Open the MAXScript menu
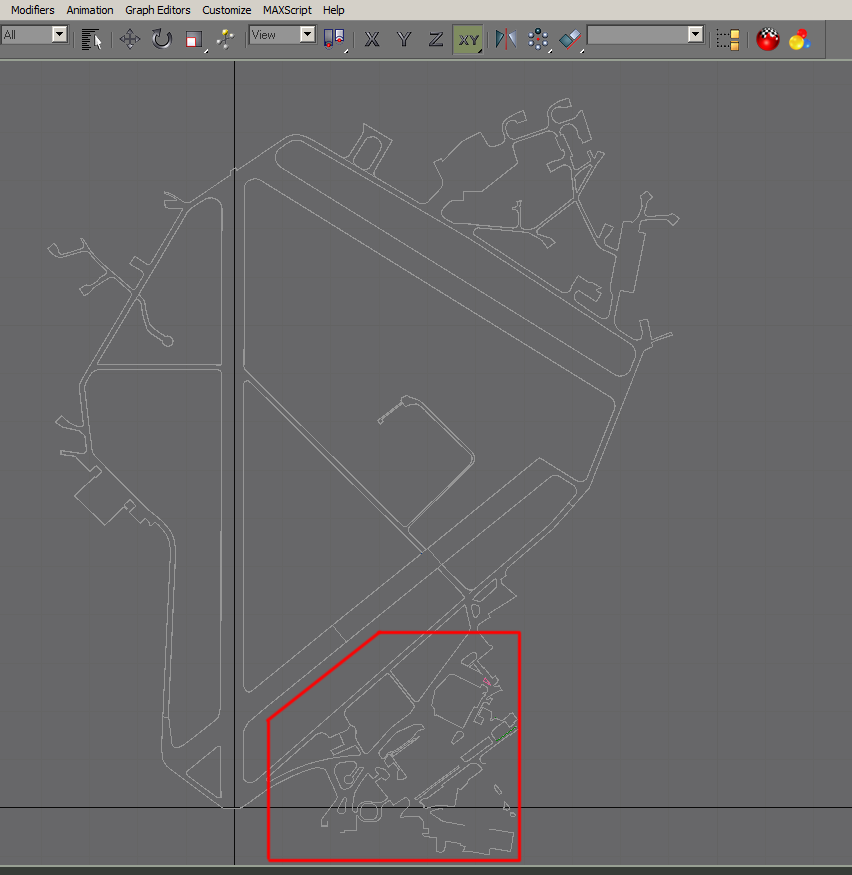This screenshot has height=875, width=852. [x=287, y=10]
